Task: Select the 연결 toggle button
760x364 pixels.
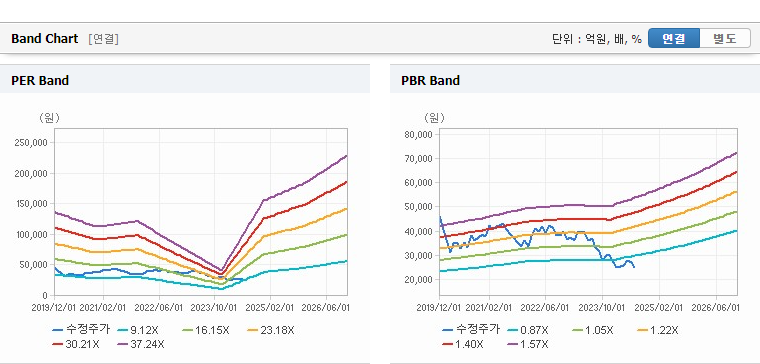Action: [674, 38]
